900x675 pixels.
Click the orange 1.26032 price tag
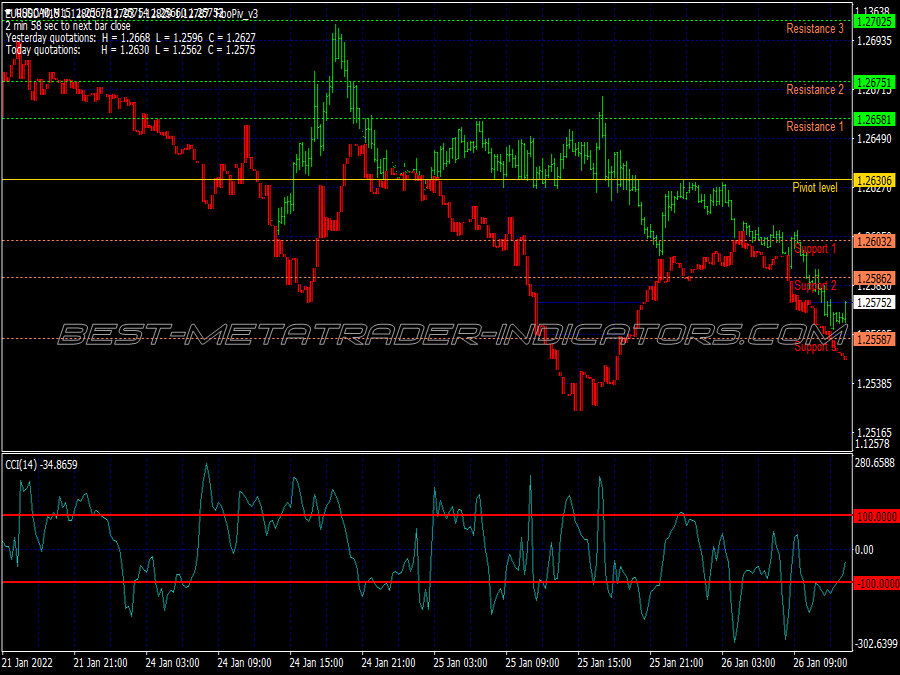[874, 242]
